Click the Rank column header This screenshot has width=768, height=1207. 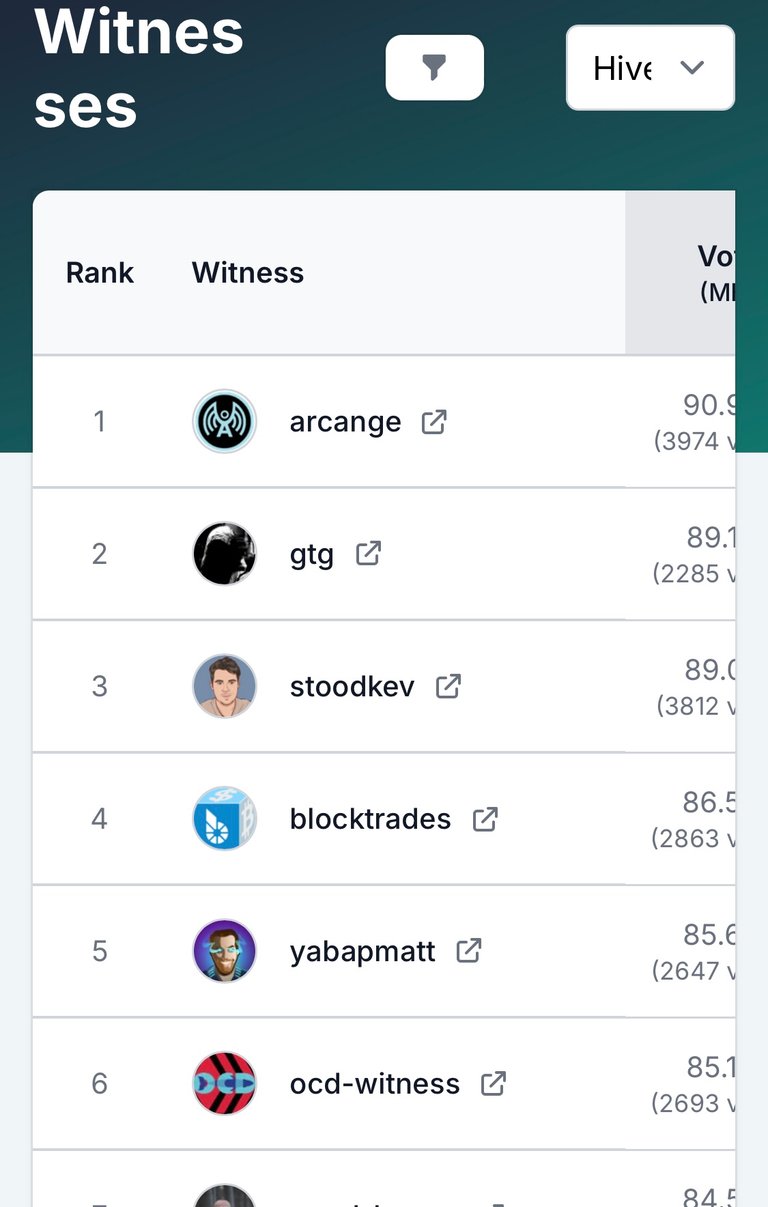pyautogui.click(x=100, y=273)
